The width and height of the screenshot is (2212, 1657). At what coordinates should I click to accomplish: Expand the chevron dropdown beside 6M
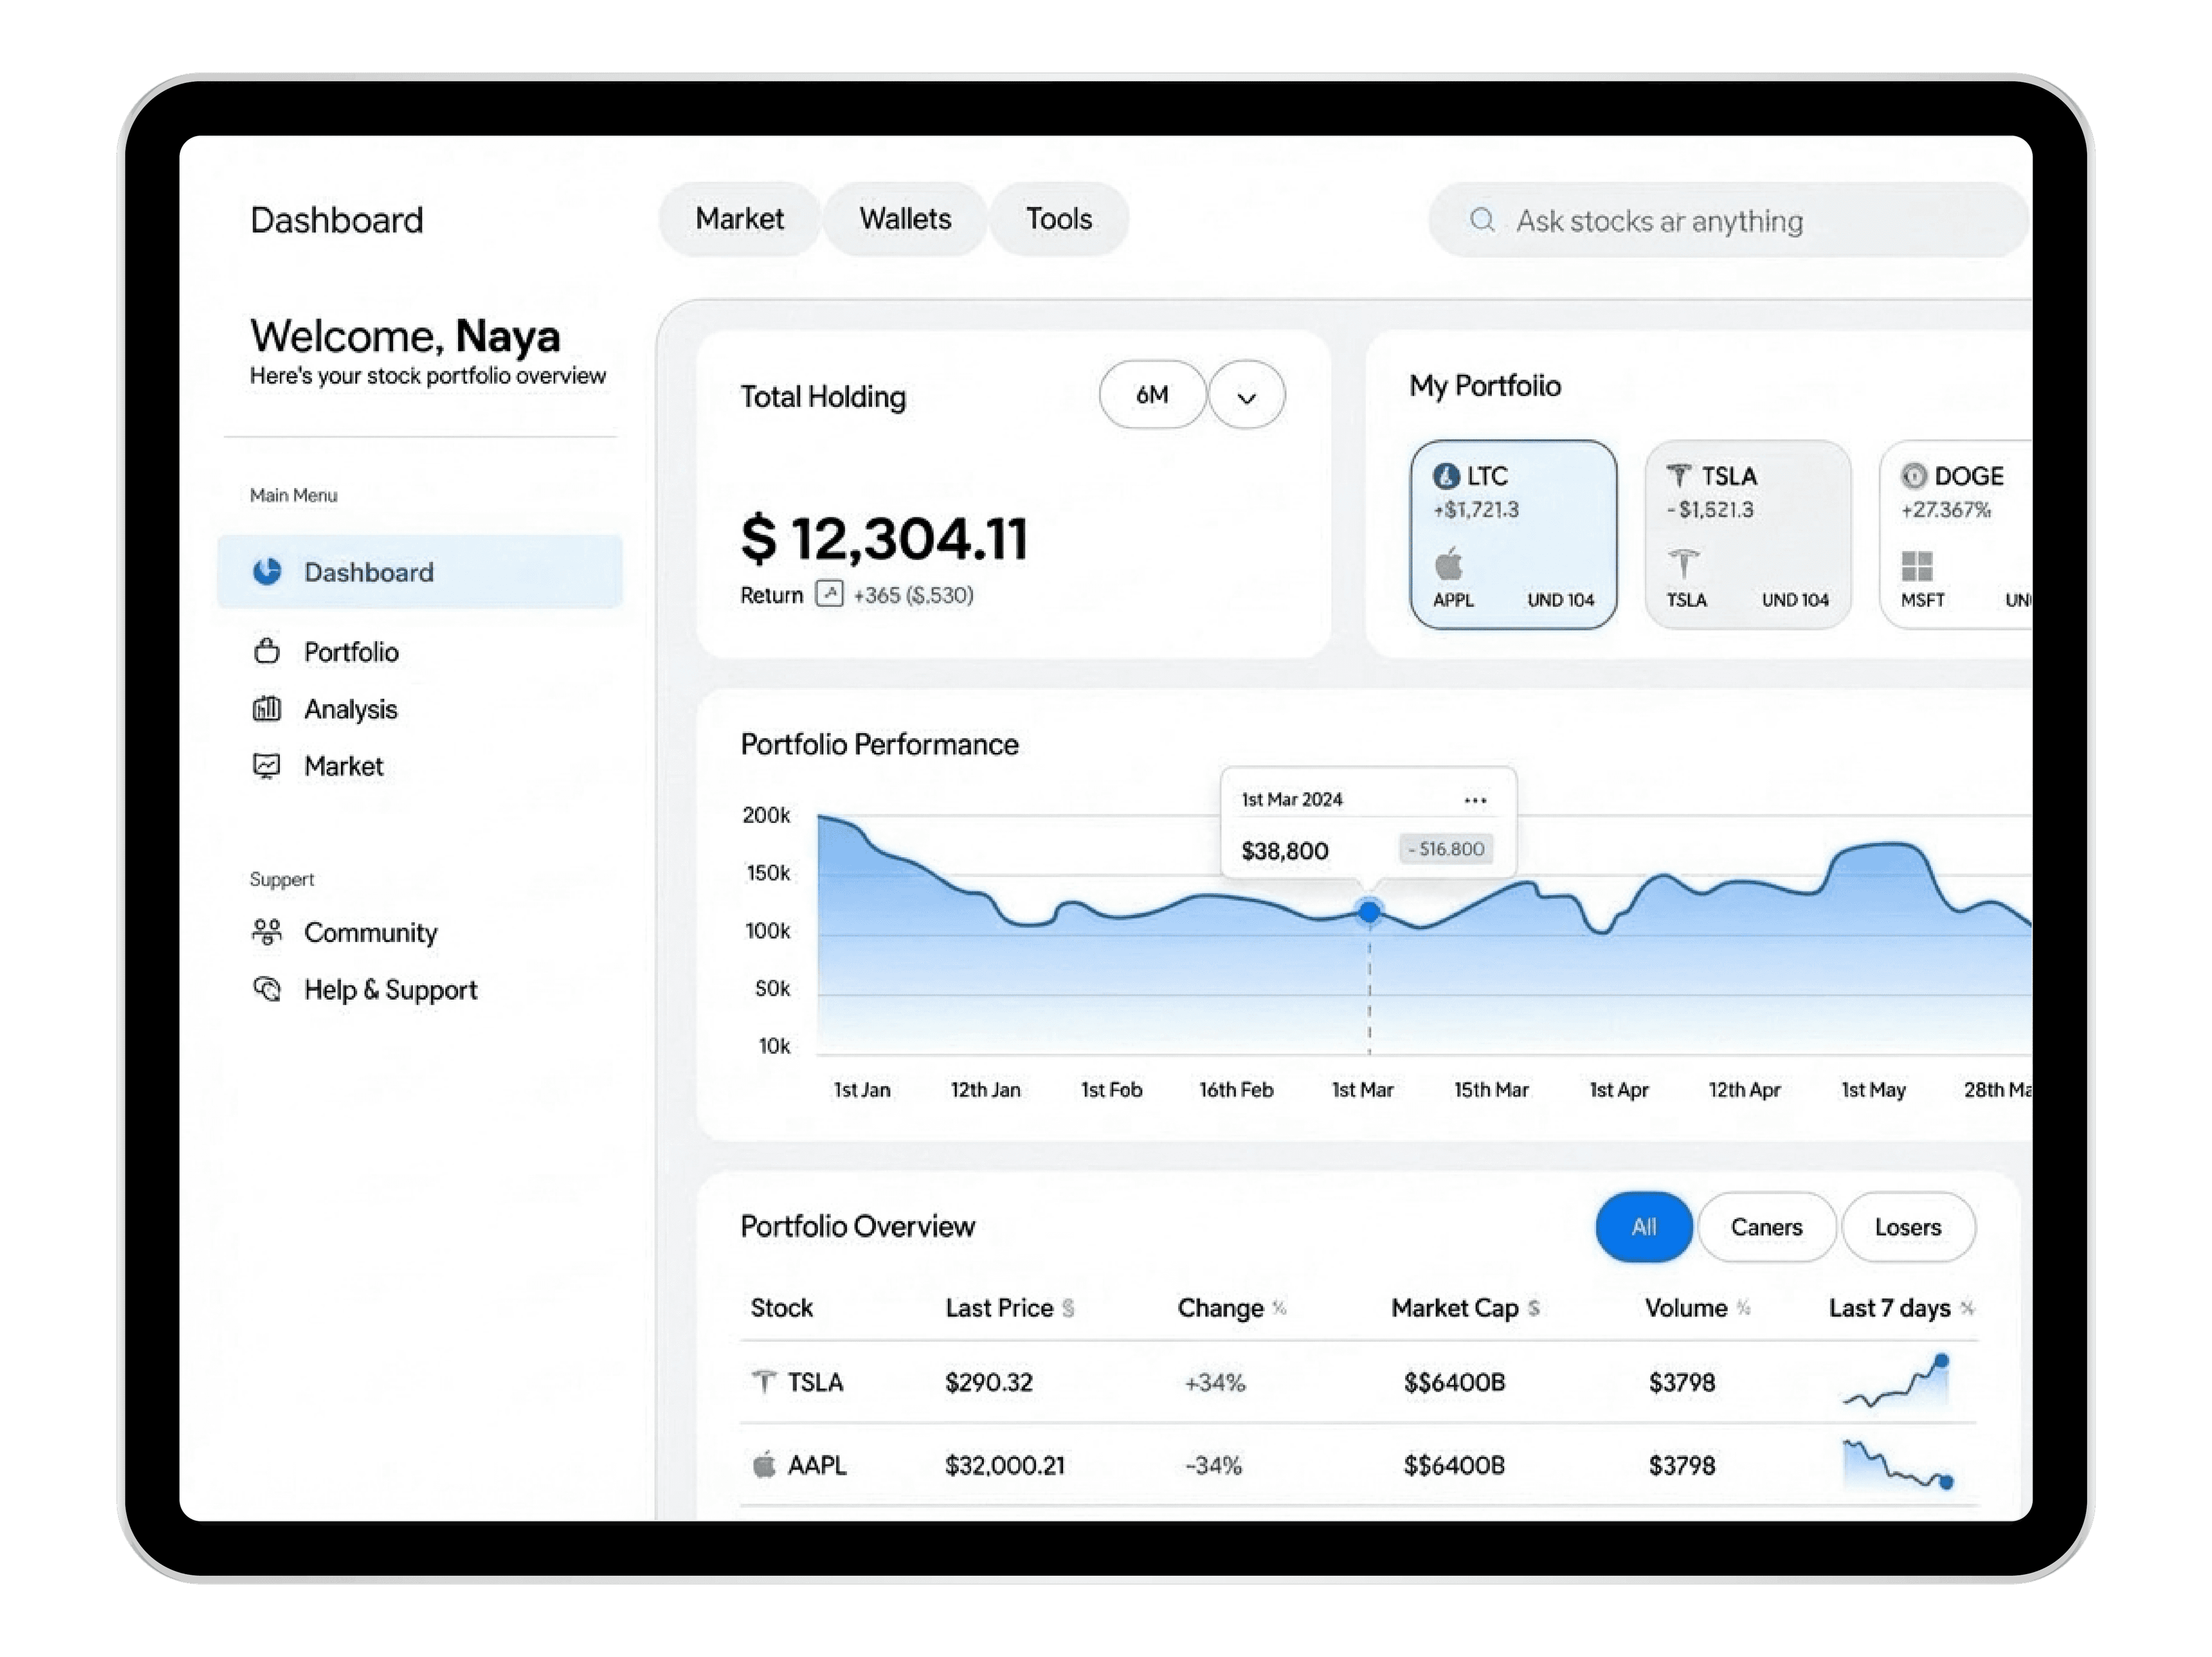click(1246, 396)
